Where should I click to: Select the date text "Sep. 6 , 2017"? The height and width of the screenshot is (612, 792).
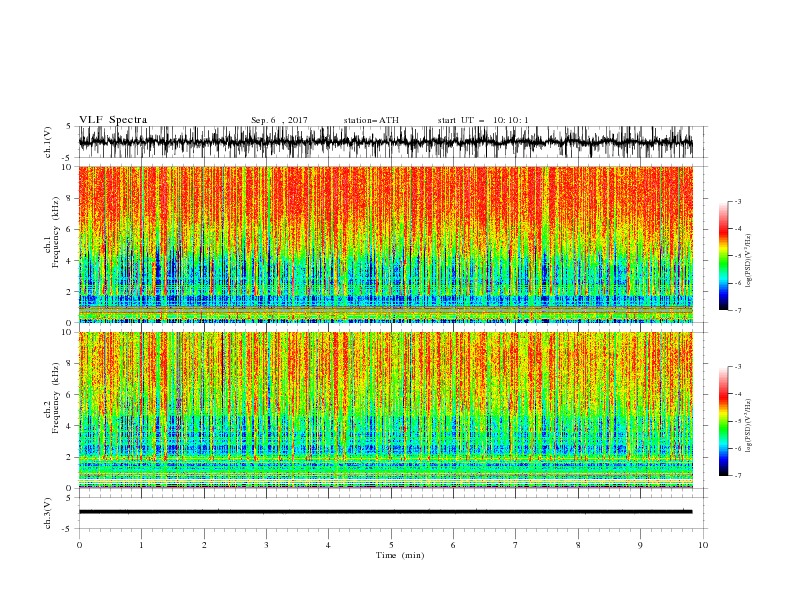pyautogui.click(x=279, y=120)
